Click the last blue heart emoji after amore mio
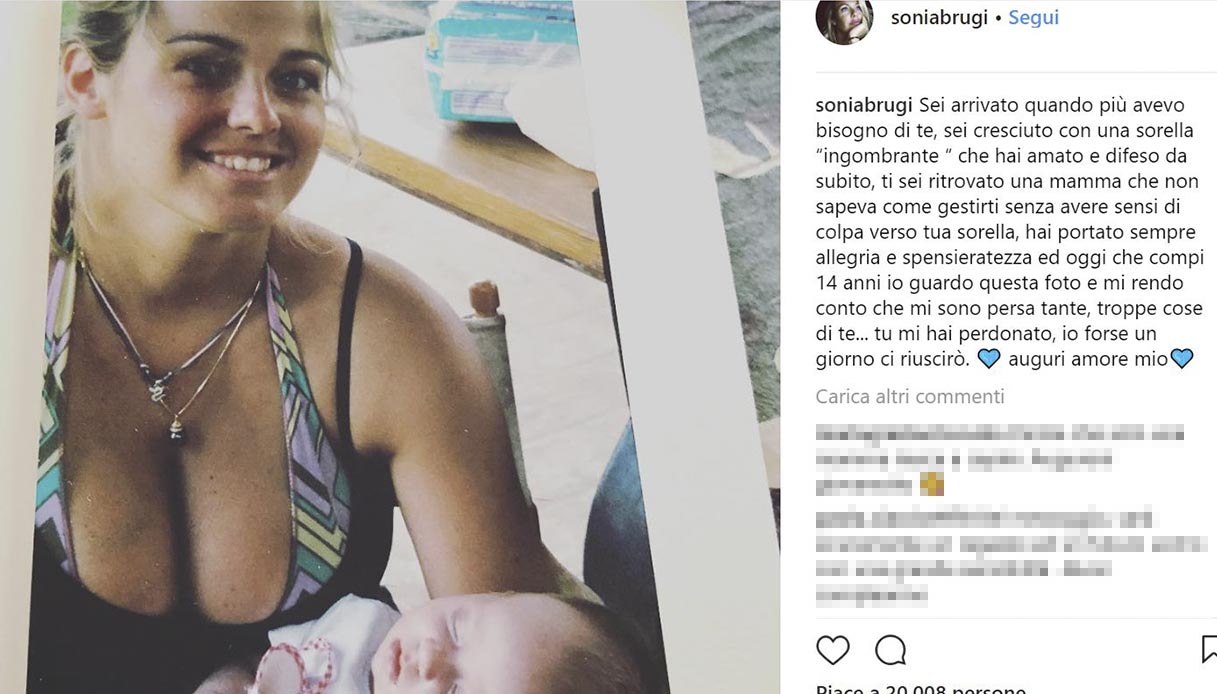This screenshot has width=1217, height=694. [1182, 359]
